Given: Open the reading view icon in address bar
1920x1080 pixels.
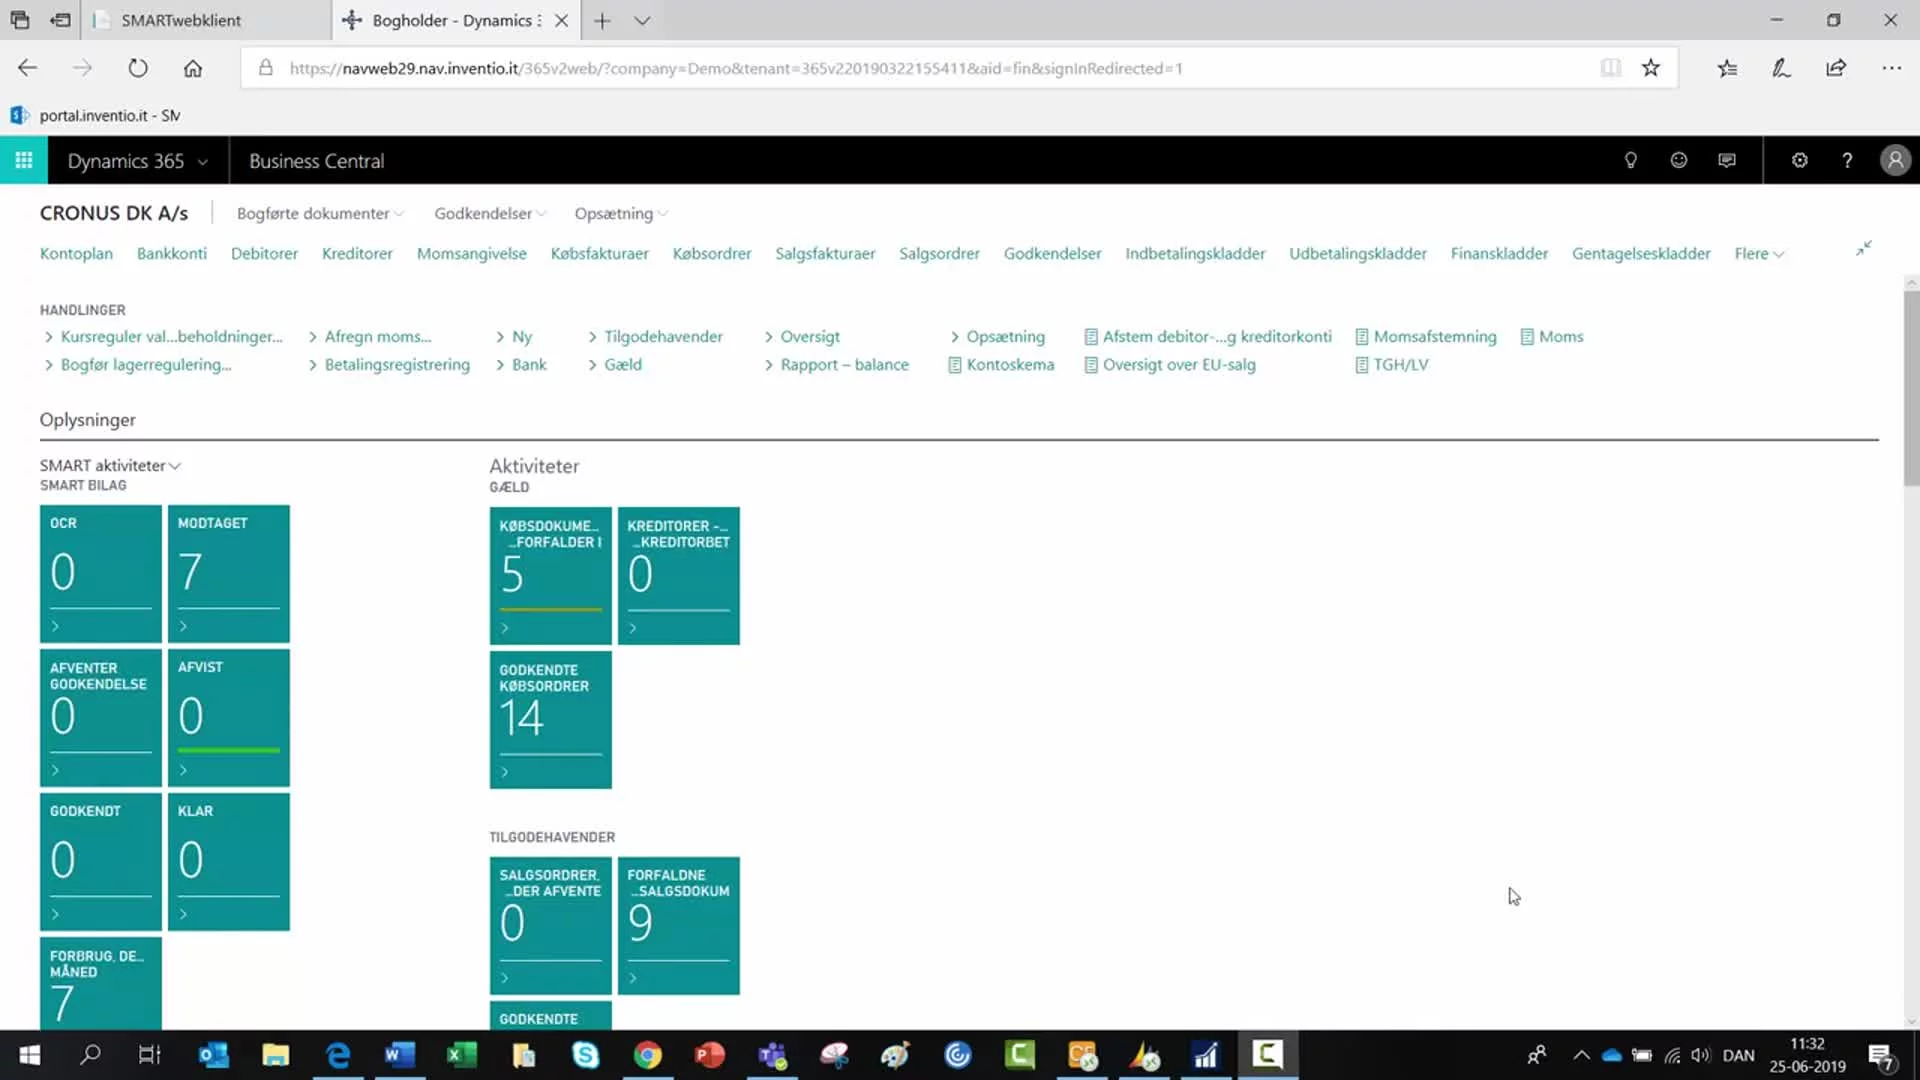Looking at the screenshot, I should pyautogui.click(x=1610, y=68).
